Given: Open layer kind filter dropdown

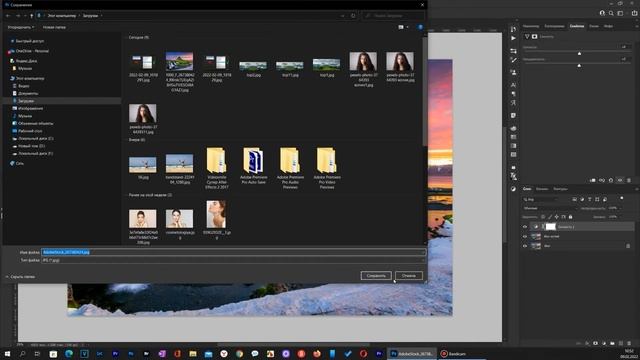Looking at the screenshot, I should pyautogui.click(x=541, y=199).
